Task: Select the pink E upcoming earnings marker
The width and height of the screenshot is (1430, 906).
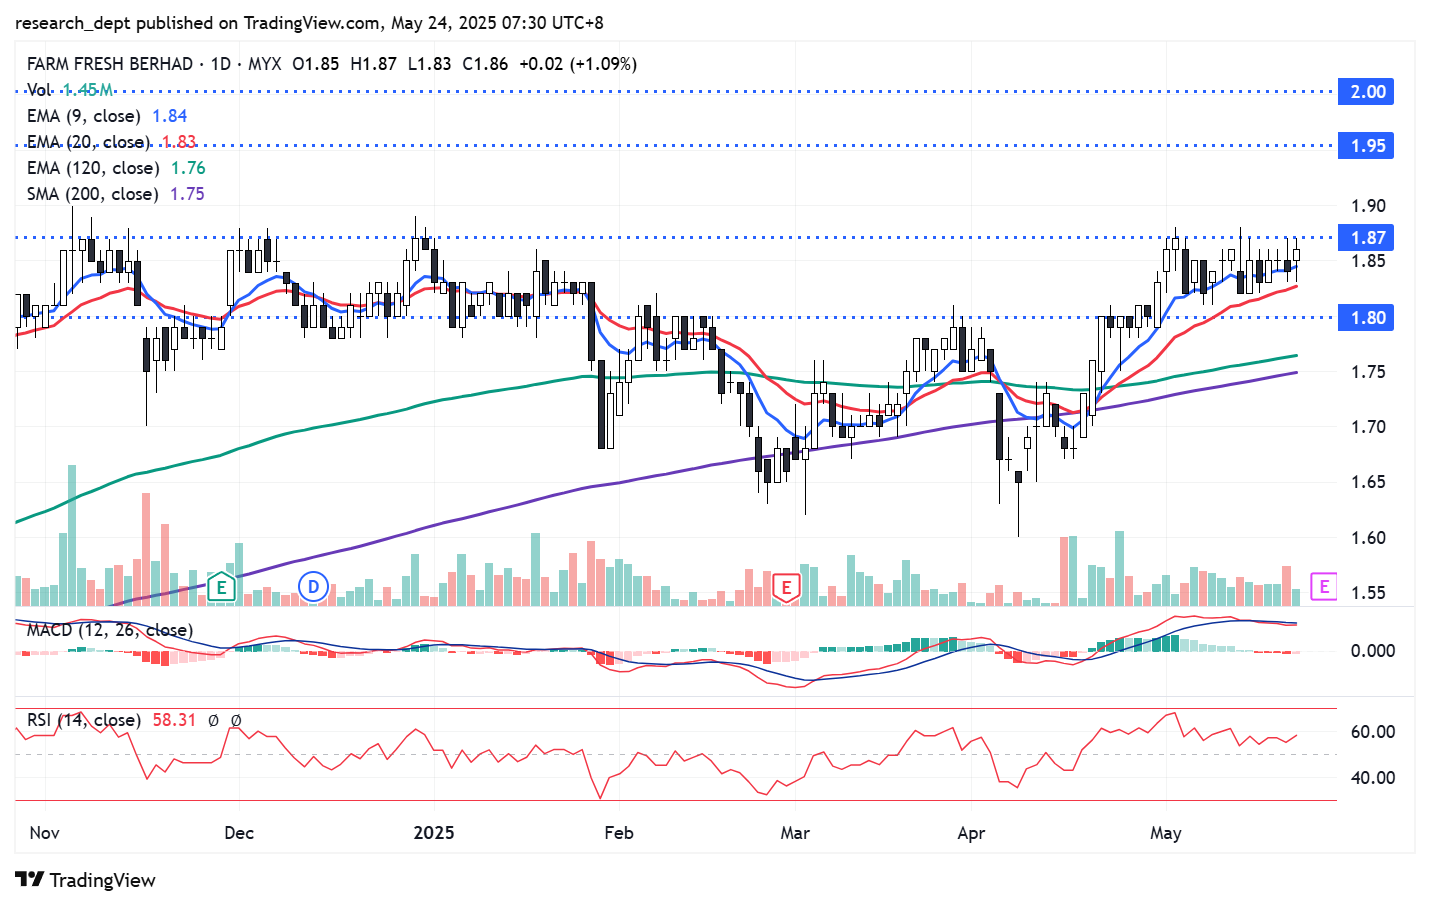Action: click(x=1324, y=587)
